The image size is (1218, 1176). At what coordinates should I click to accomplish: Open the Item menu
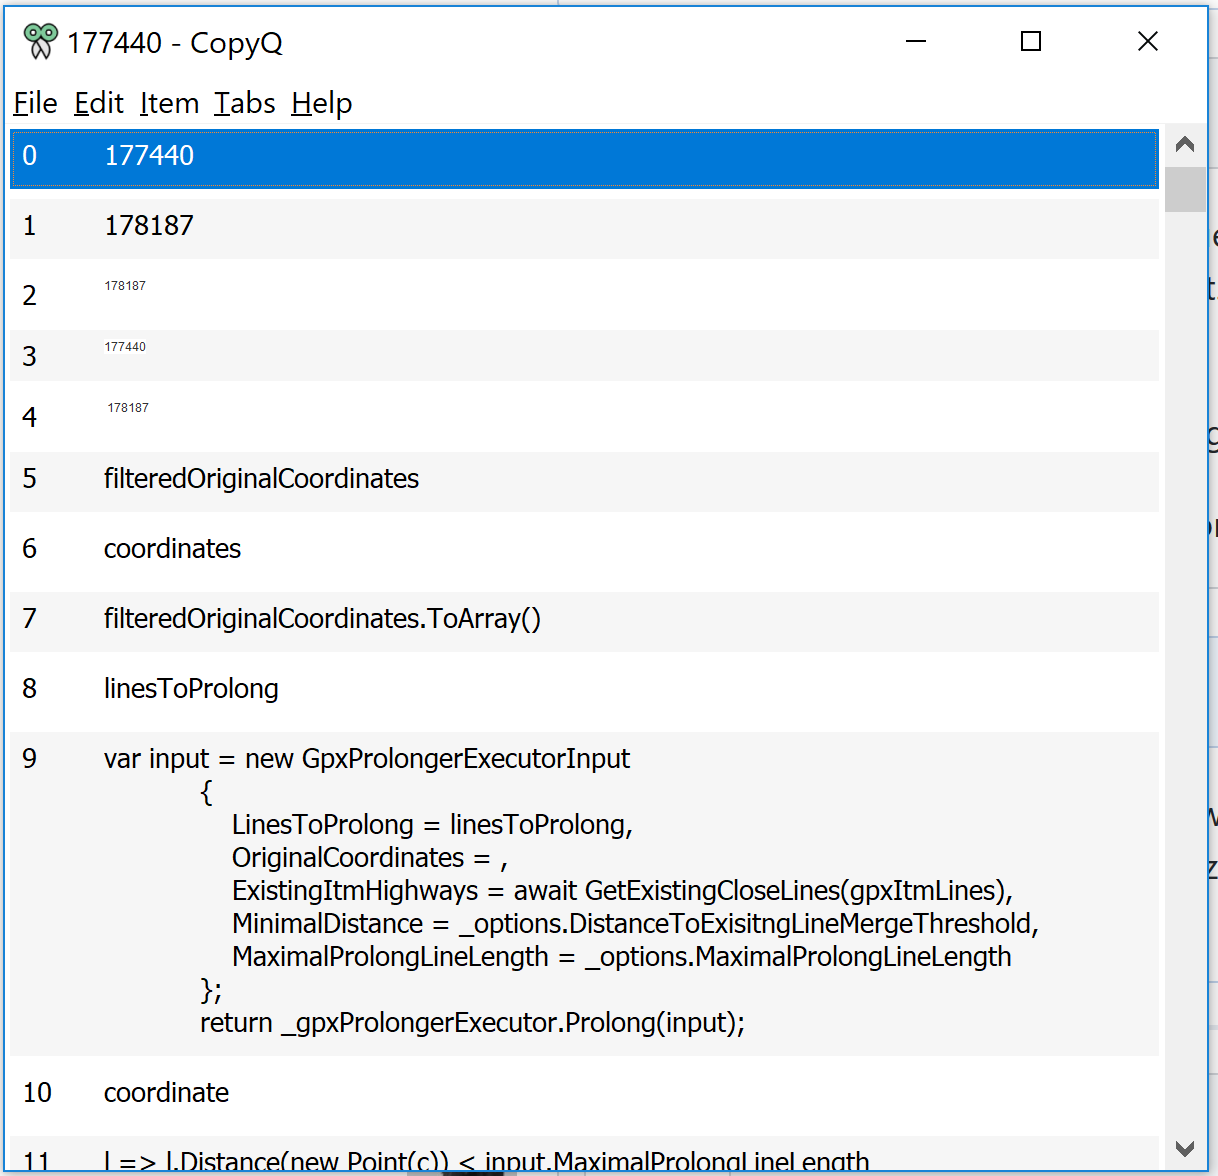[168, 103]
